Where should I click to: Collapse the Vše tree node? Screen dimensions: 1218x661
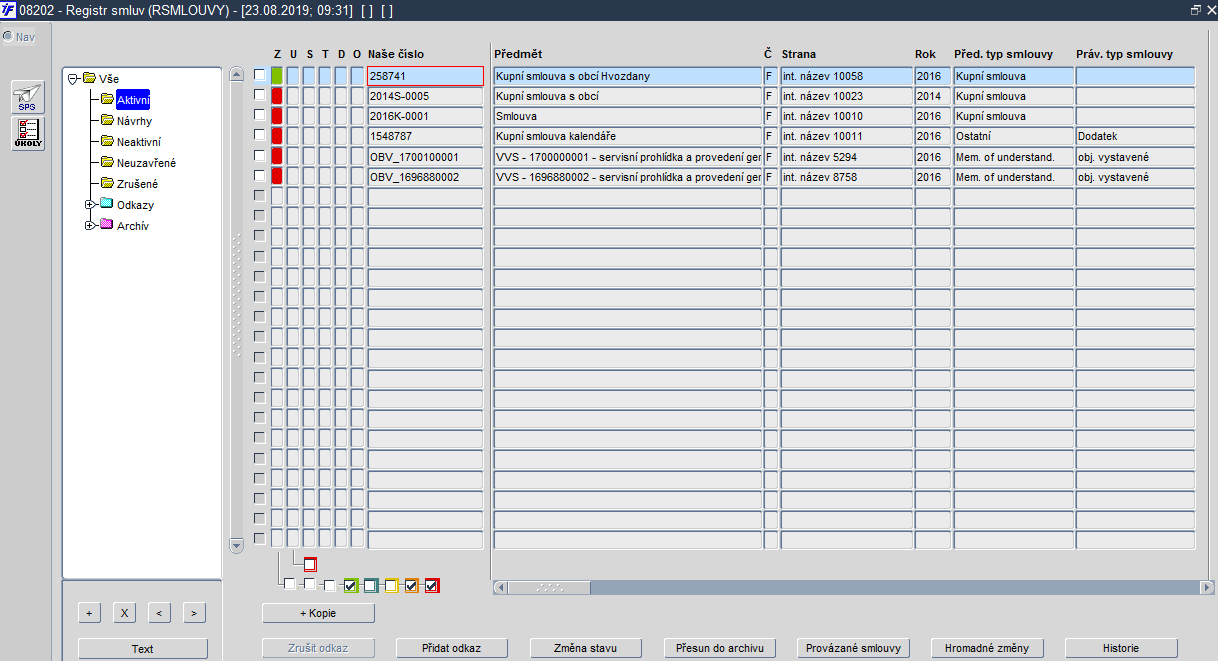[73, 78]
